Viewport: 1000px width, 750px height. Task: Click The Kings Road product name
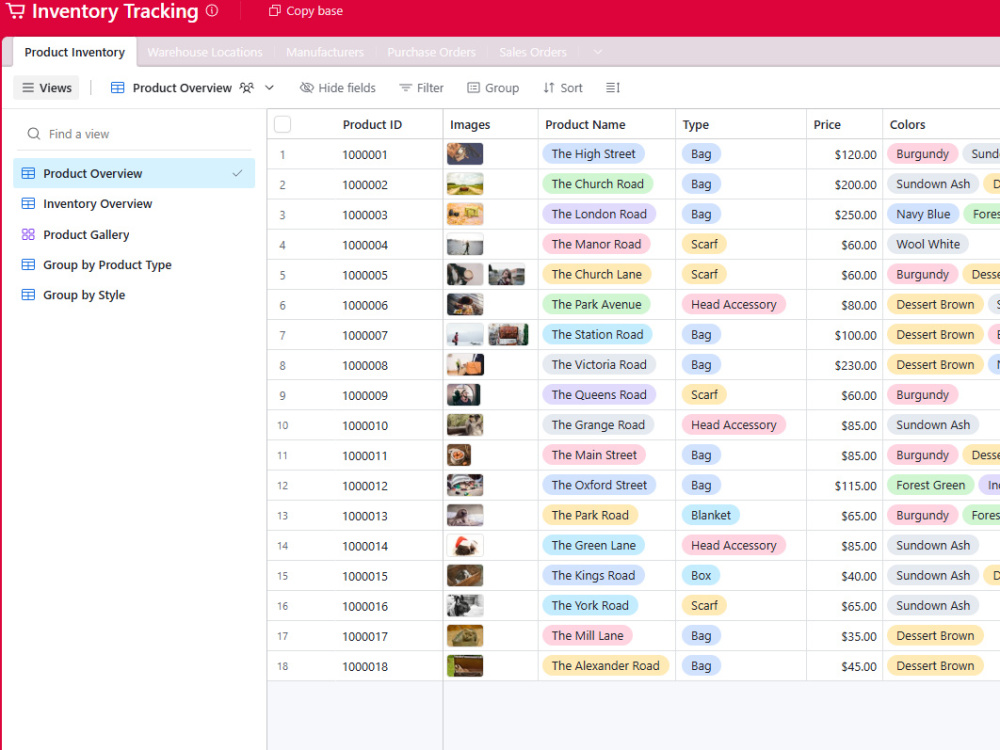593,575
